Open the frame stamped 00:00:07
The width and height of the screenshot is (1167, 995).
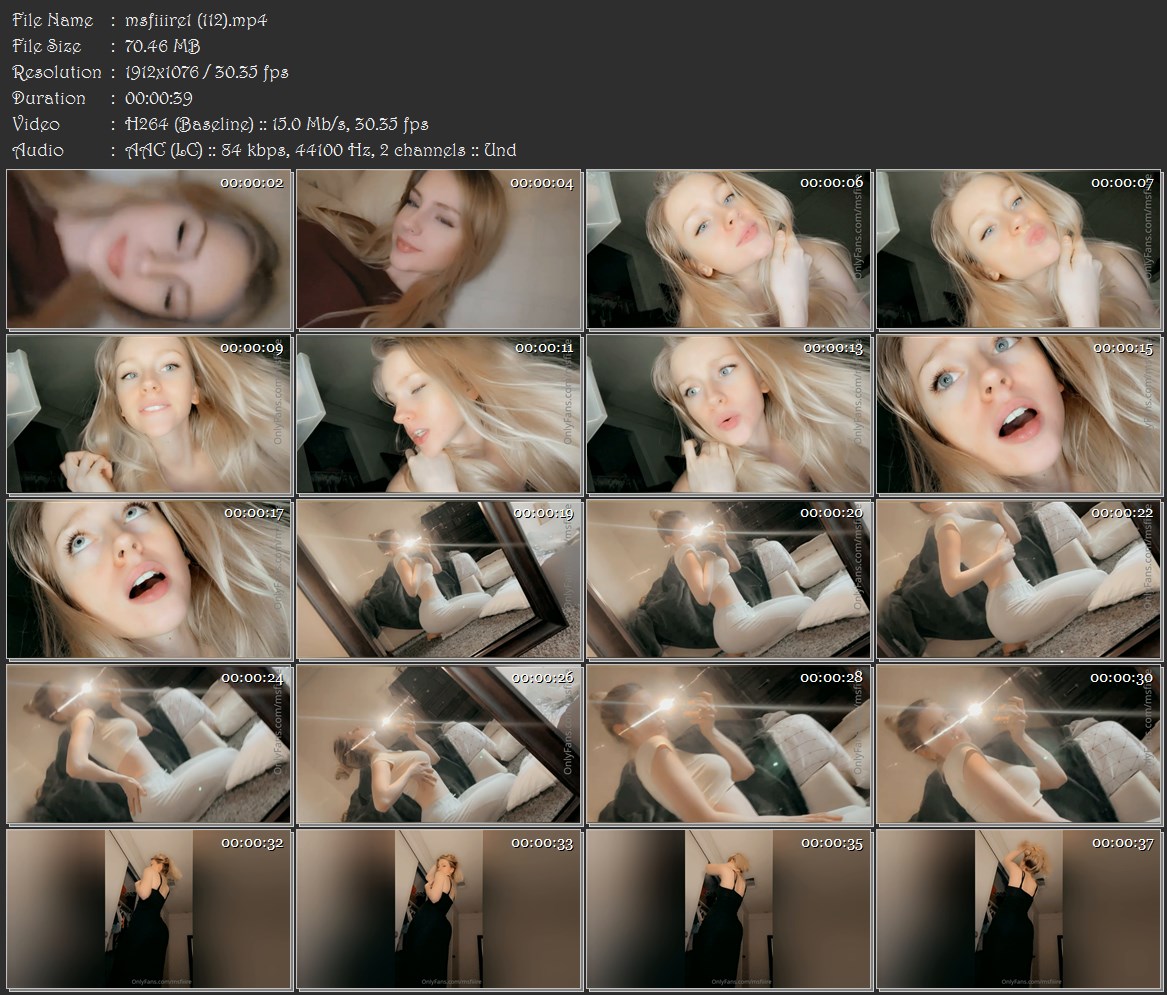(1019, 249)
